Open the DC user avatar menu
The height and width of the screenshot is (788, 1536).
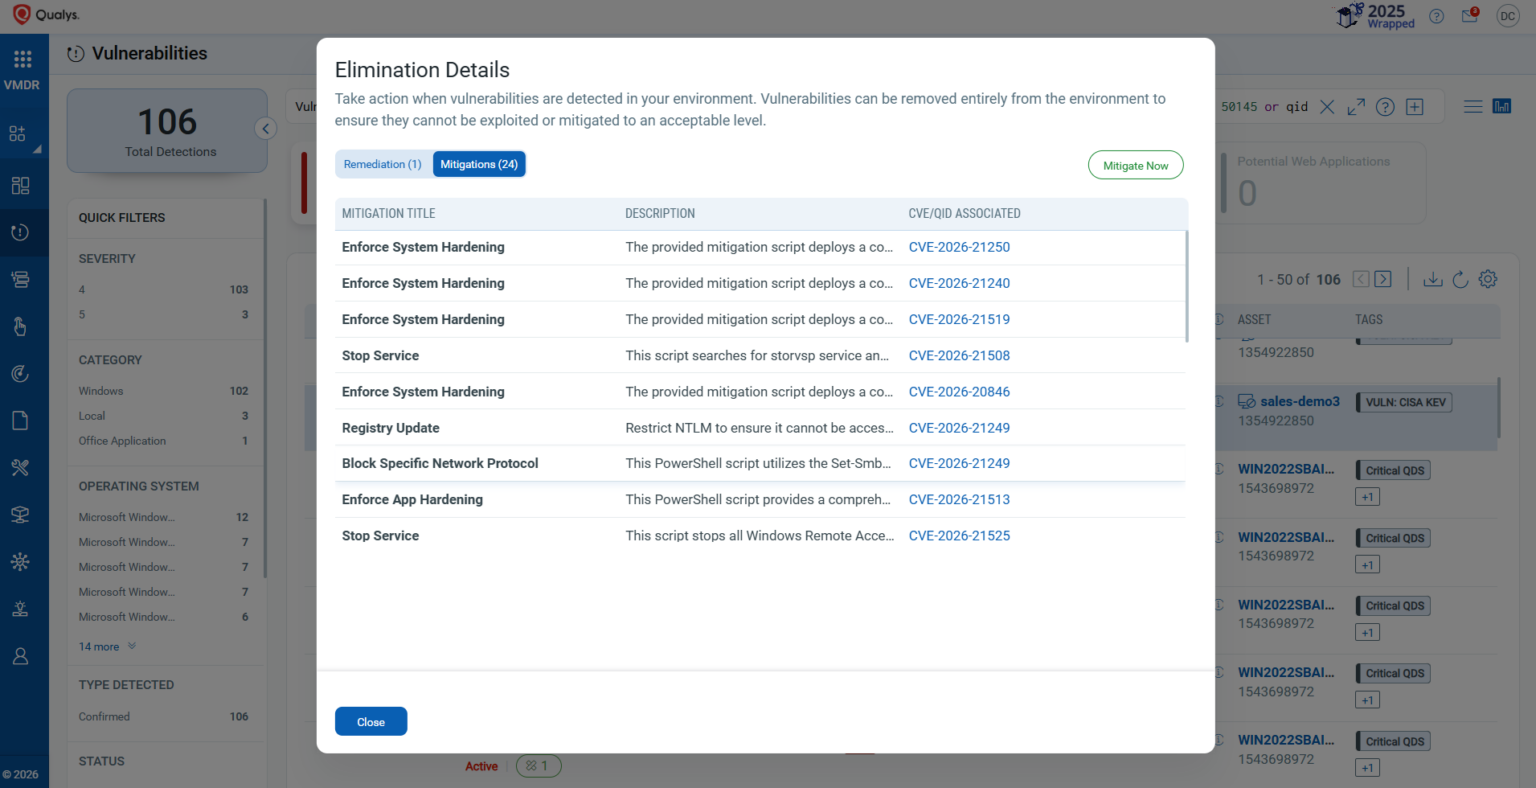1508,16
